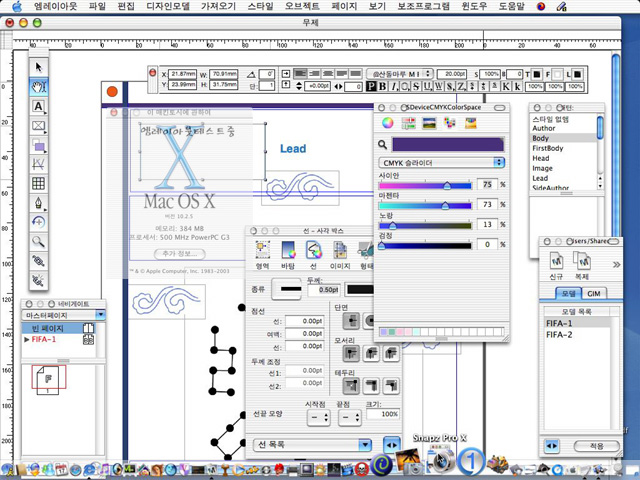
Task: Switch to the GIM tab
Action: [594, 292]
